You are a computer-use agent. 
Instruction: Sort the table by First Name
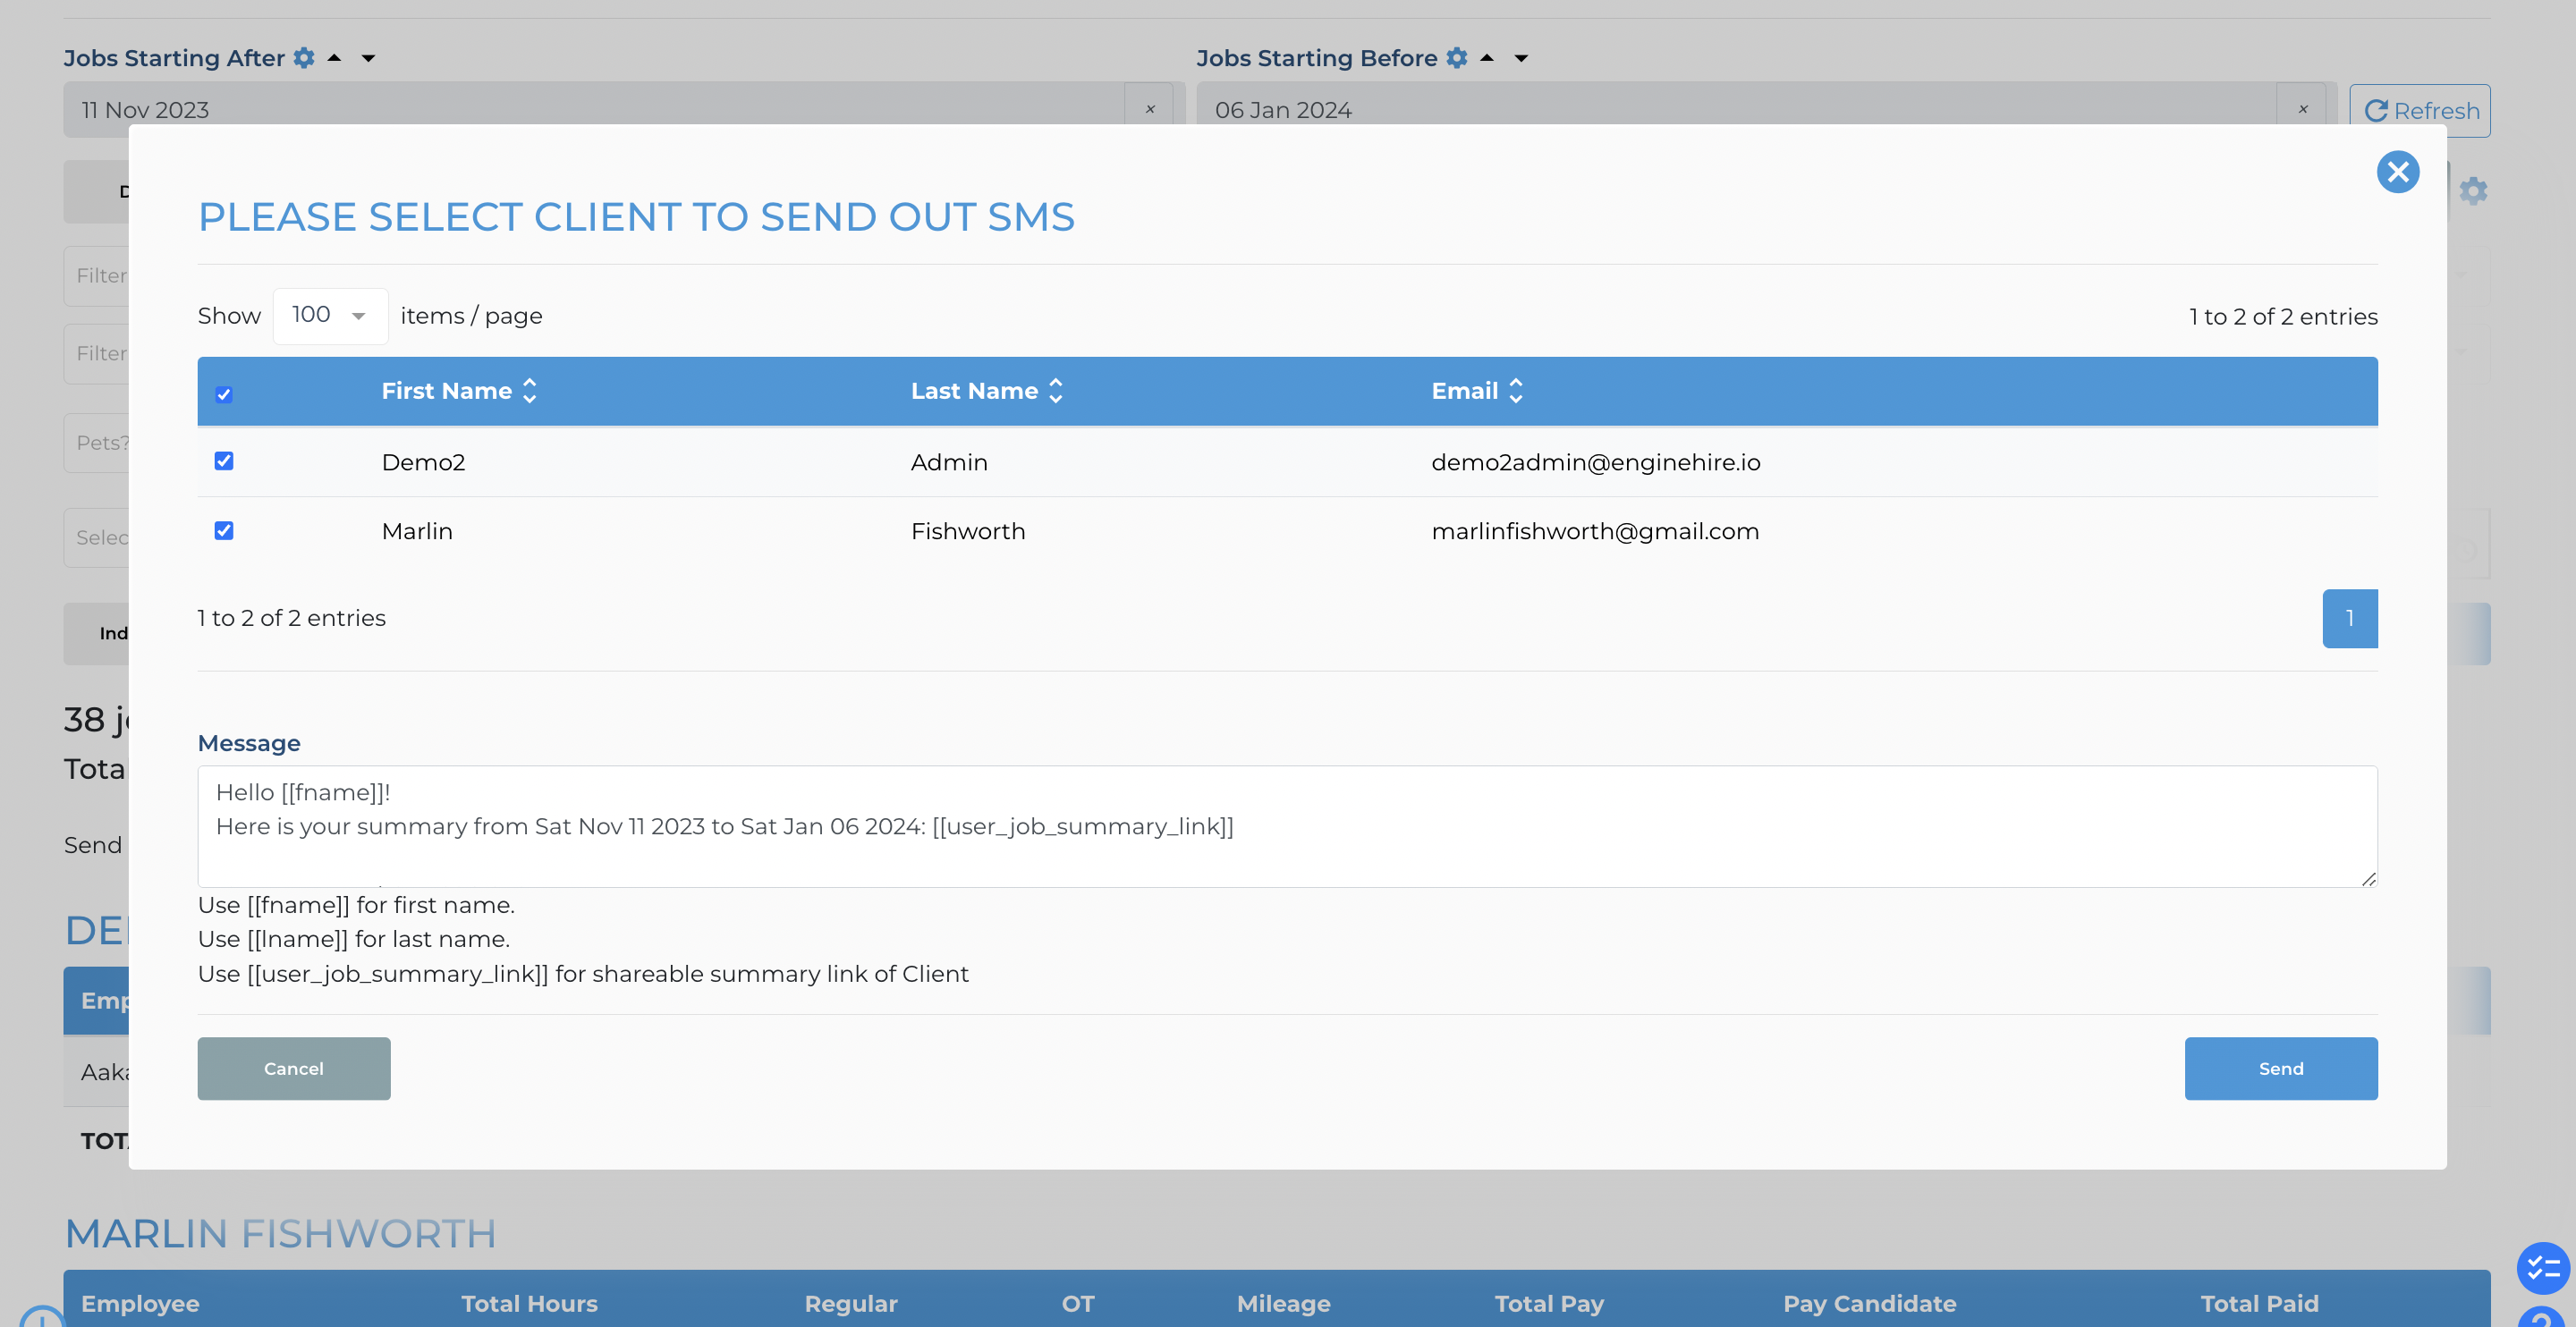[x=459, y=391]
